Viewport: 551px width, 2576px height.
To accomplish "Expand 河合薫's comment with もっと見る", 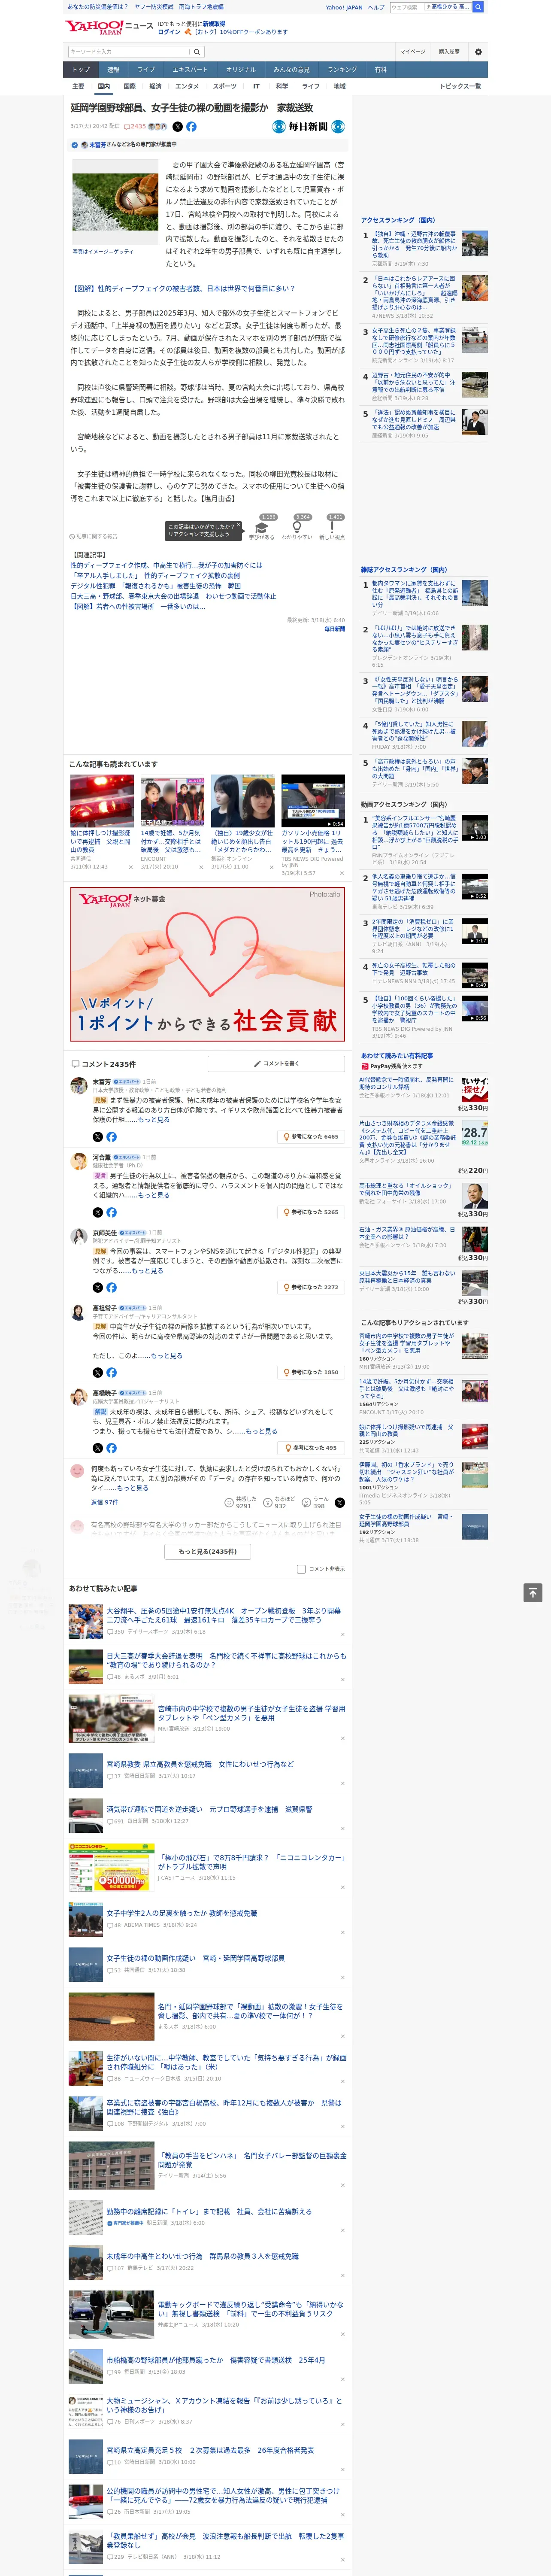I will click(154, 1195).
